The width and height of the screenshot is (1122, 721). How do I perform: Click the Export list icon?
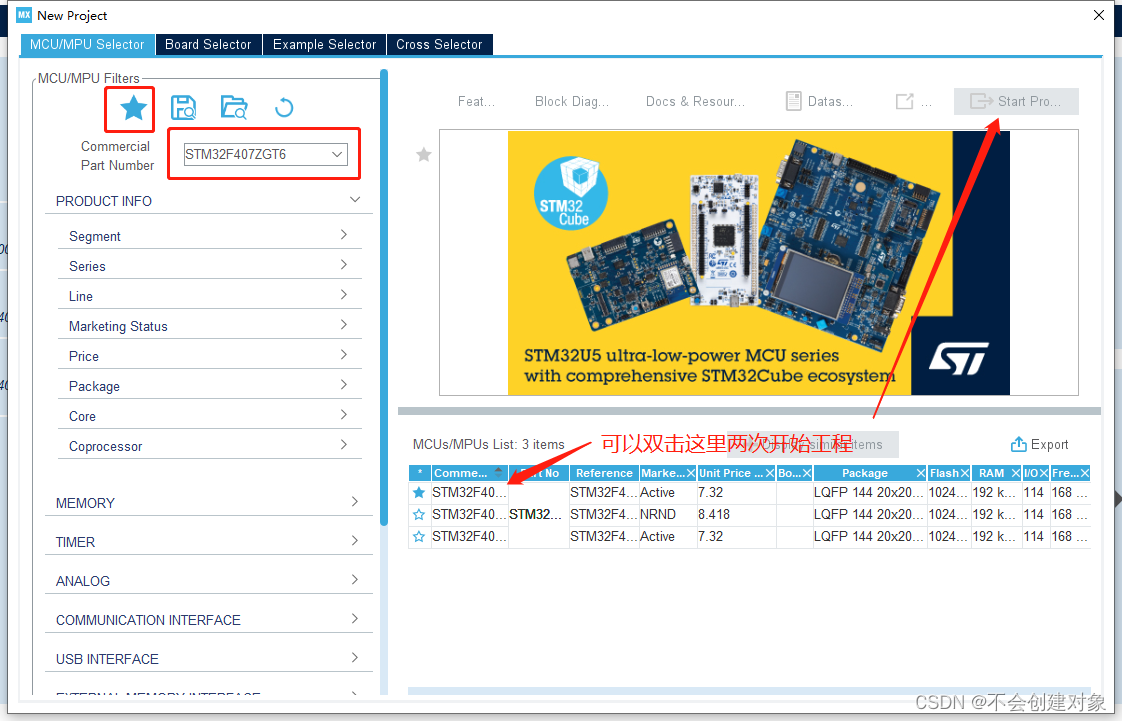pyautogui.click(x=1018, y=444)
